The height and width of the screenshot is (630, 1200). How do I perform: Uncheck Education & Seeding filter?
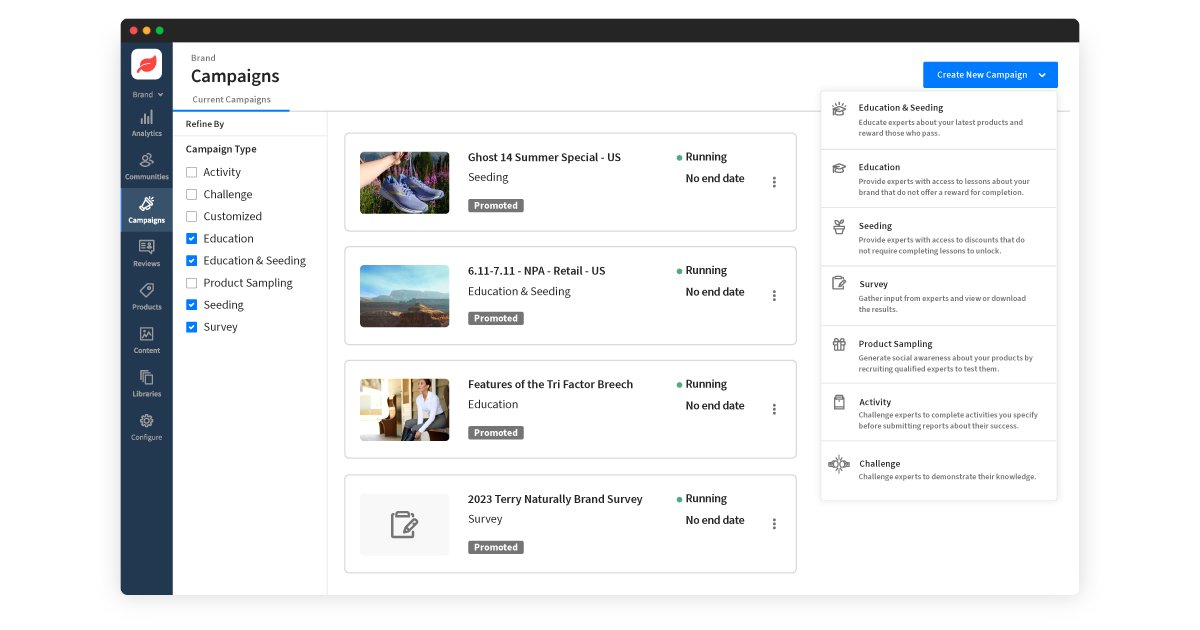[x=191, y=260]
